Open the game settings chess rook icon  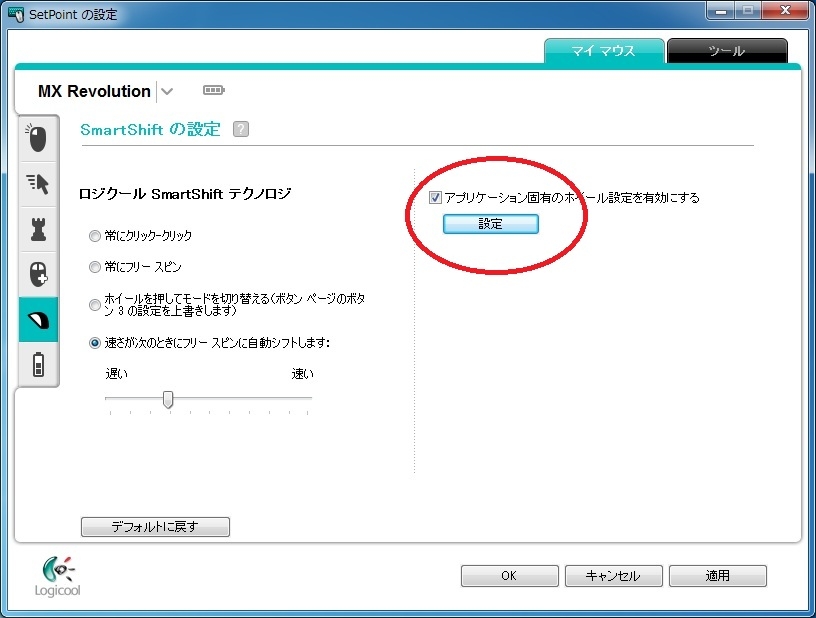point(37,229)
